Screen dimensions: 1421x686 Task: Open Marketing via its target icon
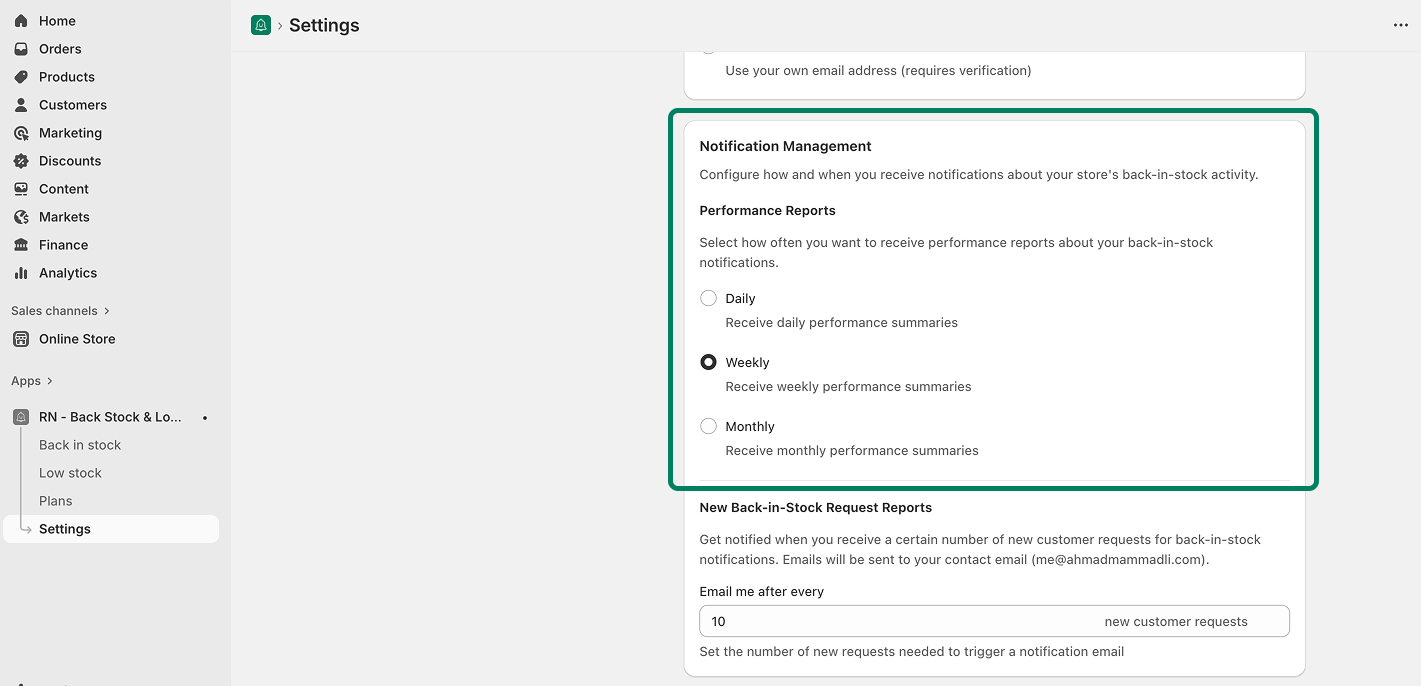coord(21,133)
